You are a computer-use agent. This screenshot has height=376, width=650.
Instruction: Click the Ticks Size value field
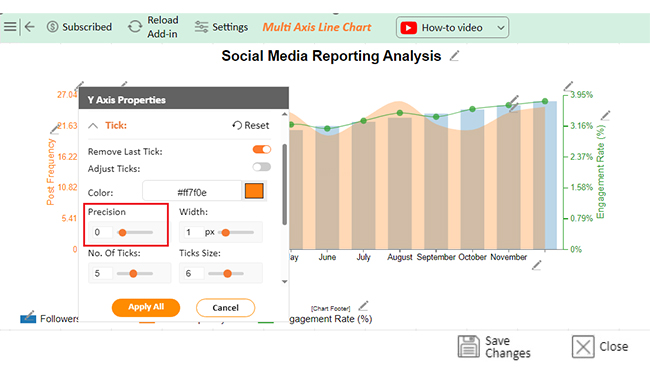click(193, 274)
